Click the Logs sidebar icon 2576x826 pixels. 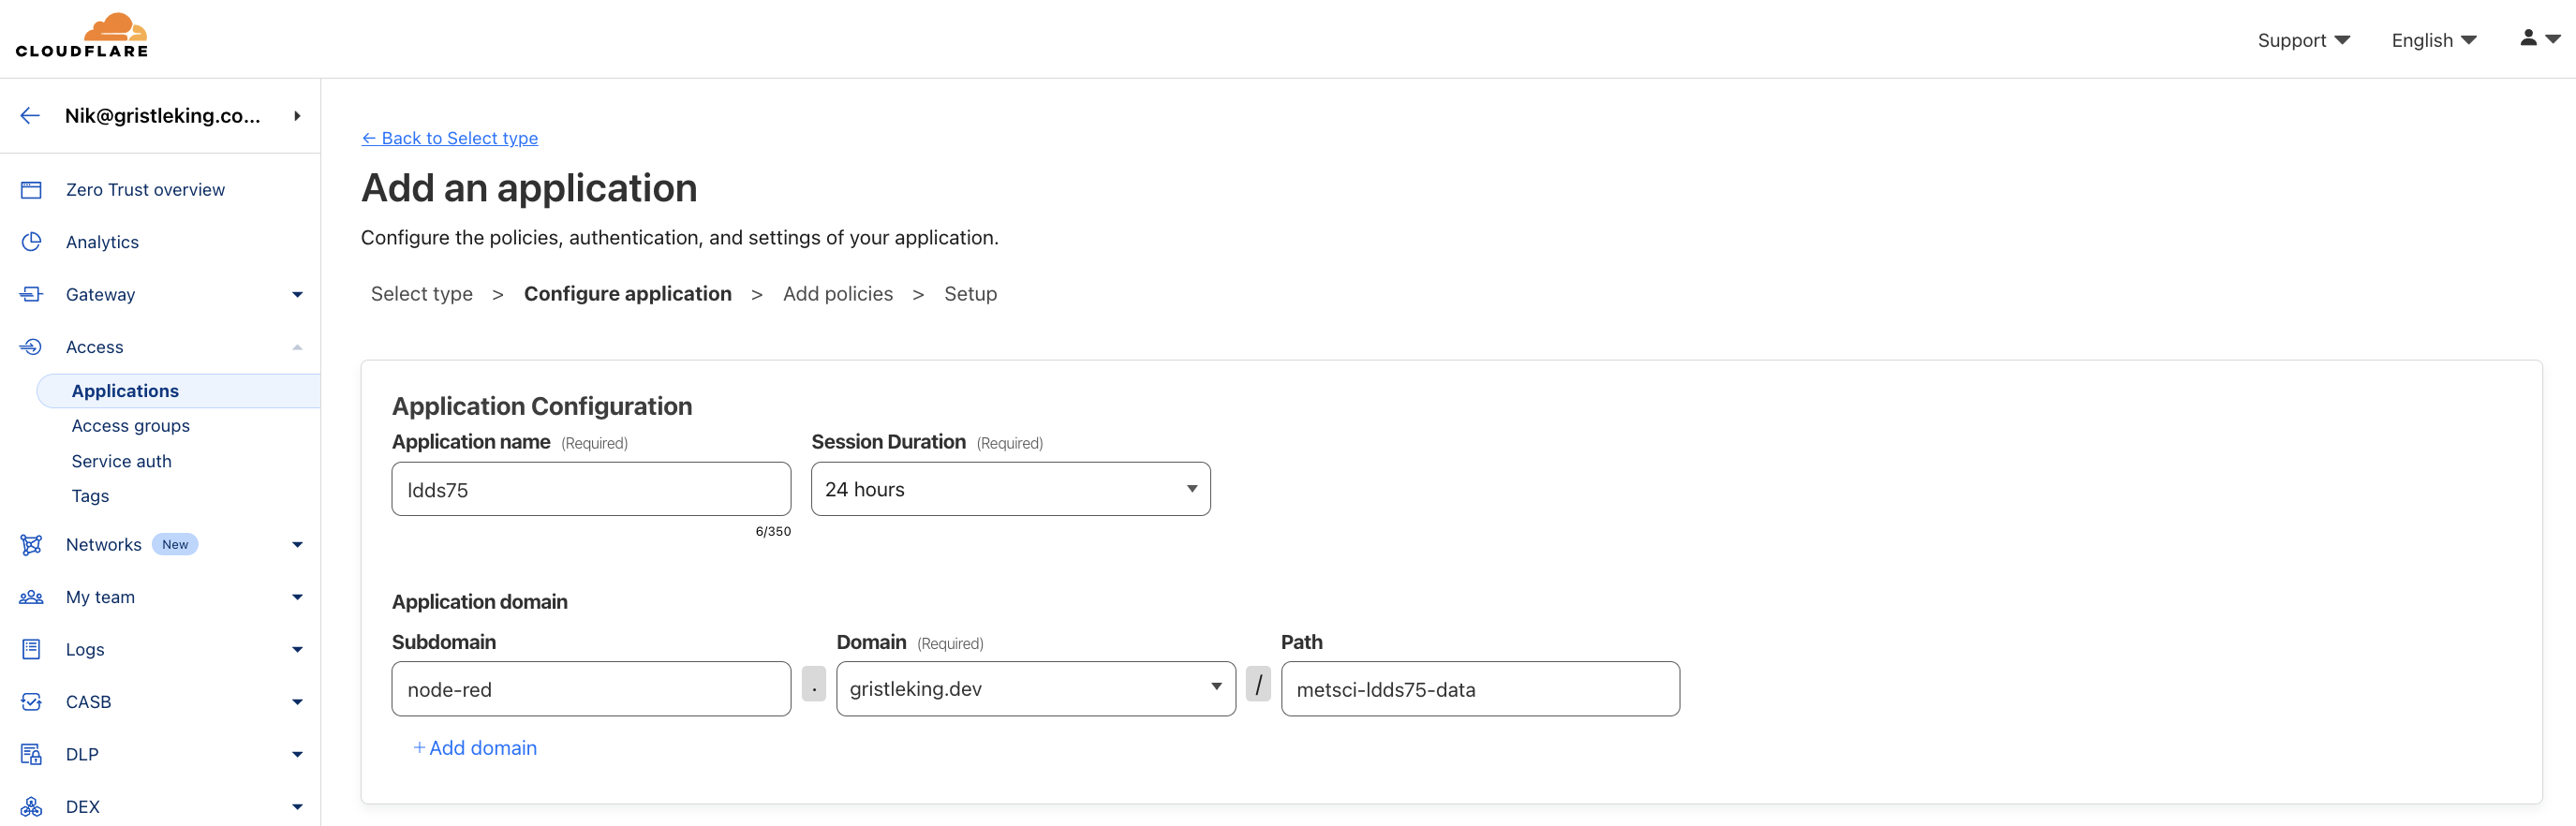[31, 649]
